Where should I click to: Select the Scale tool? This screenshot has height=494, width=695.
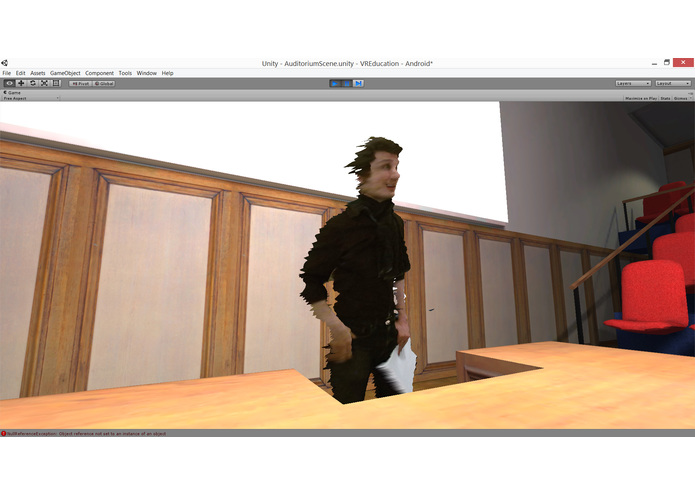[x=44, y=83]
